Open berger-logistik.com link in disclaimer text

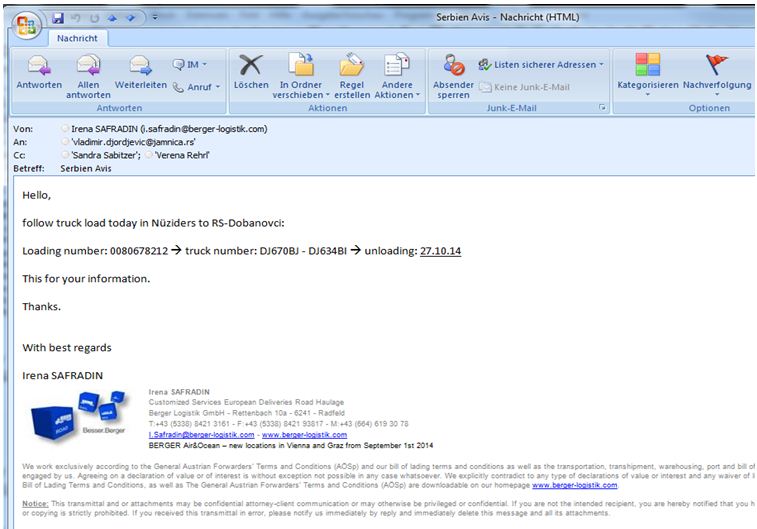575,485
